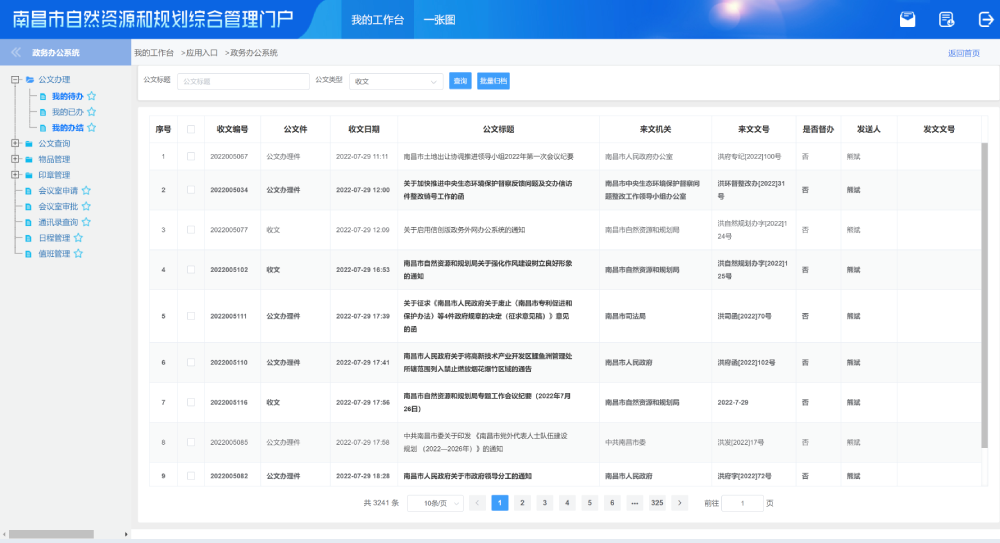Expand the 公文查询 tree node
1000x543 pixels.
pyautogui.click(x=15, y=144)
